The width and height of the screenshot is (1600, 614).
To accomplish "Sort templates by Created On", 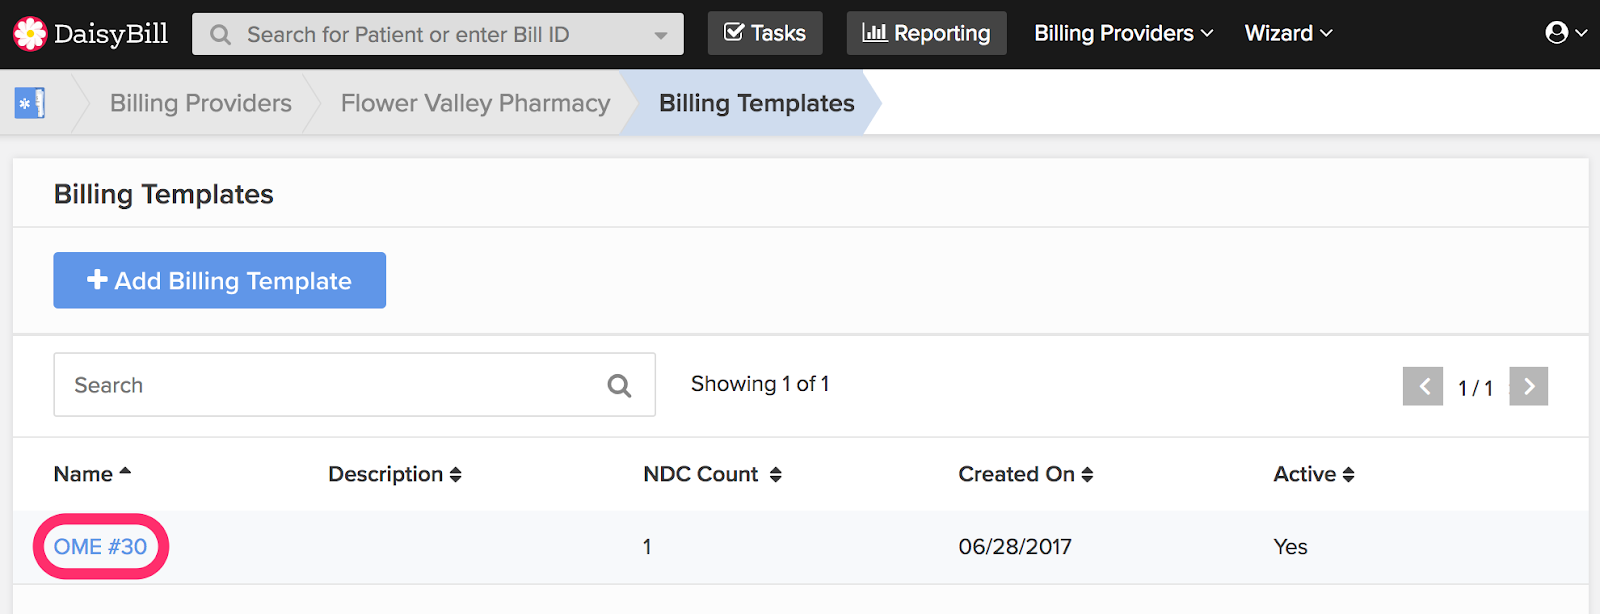I will click(x=1087, y=475).
